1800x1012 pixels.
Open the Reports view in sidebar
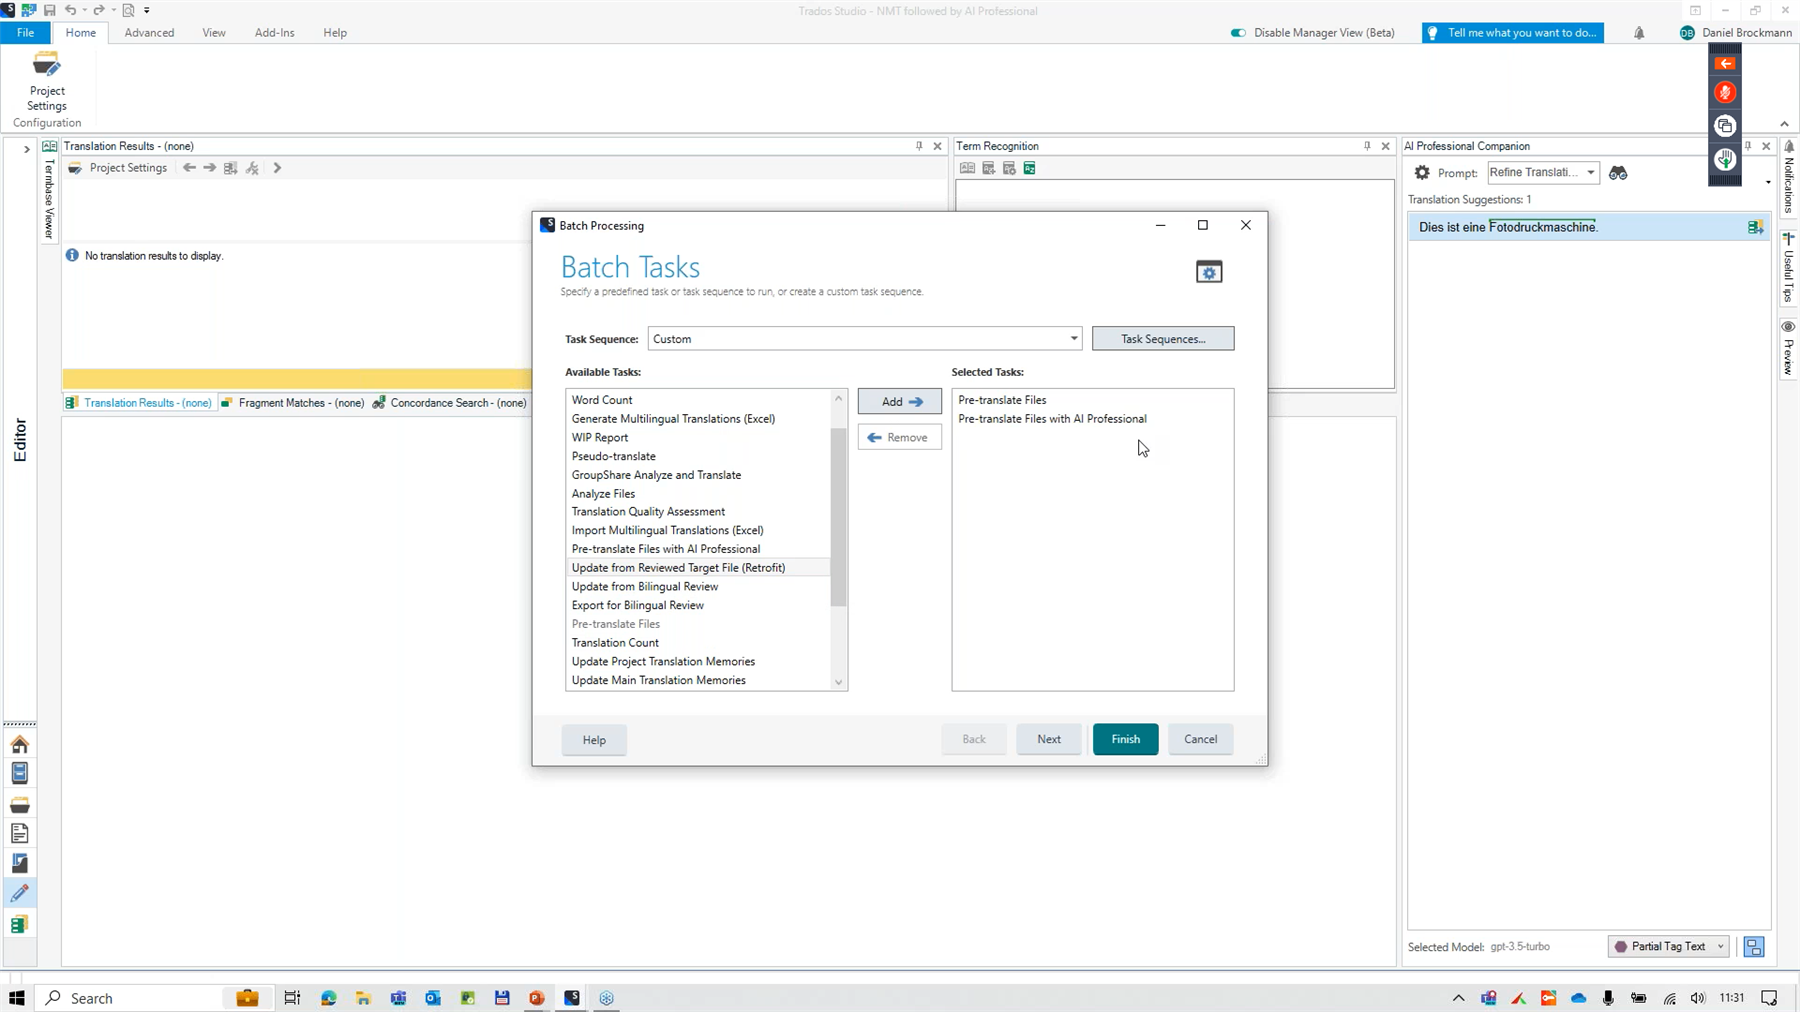pyautogui.click(x=20, y=834)
